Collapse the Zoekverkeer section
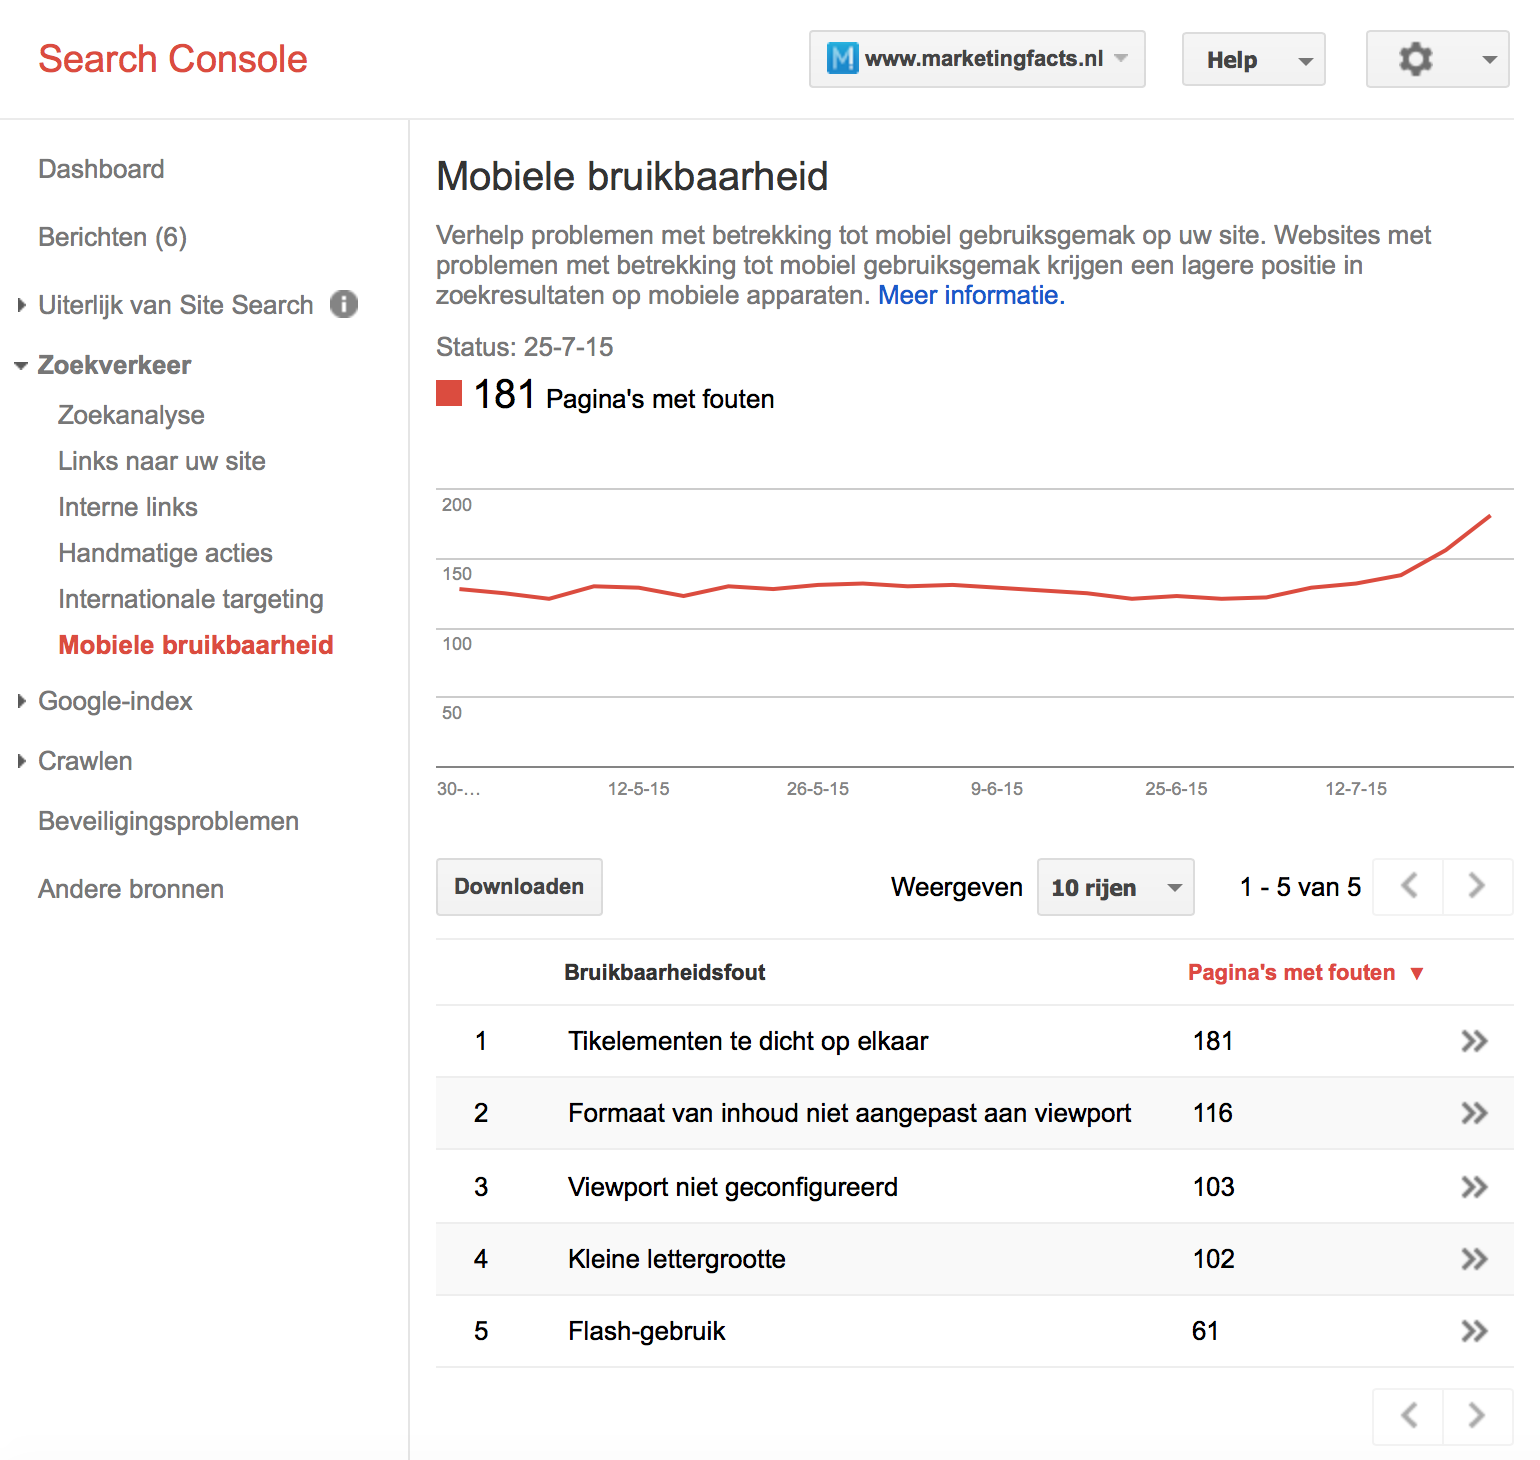This screenshot has width=1540, height=1460. pyautogui.click(x=22, y=366)
